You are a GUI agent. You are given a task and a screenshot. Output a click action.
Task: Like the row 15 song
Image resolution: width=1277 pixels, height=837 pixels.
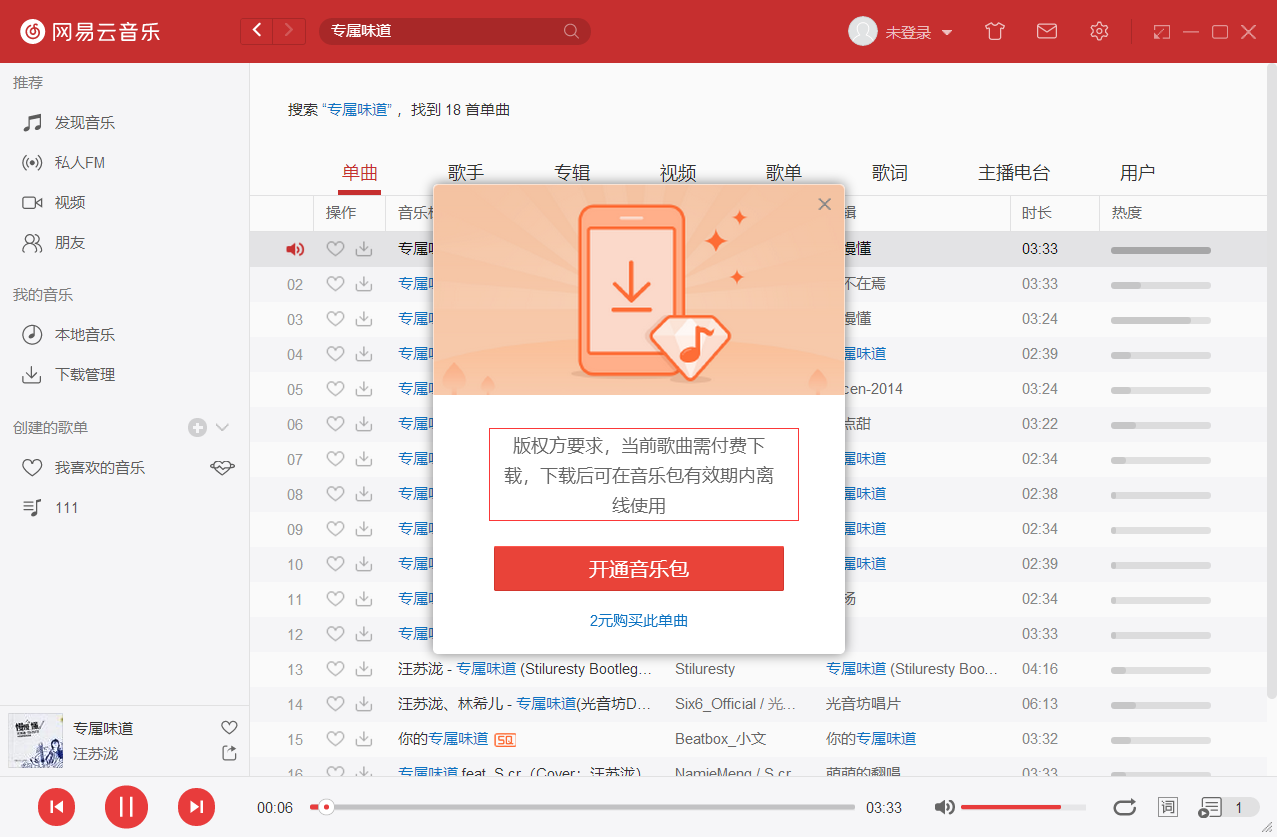click(335, 739)
